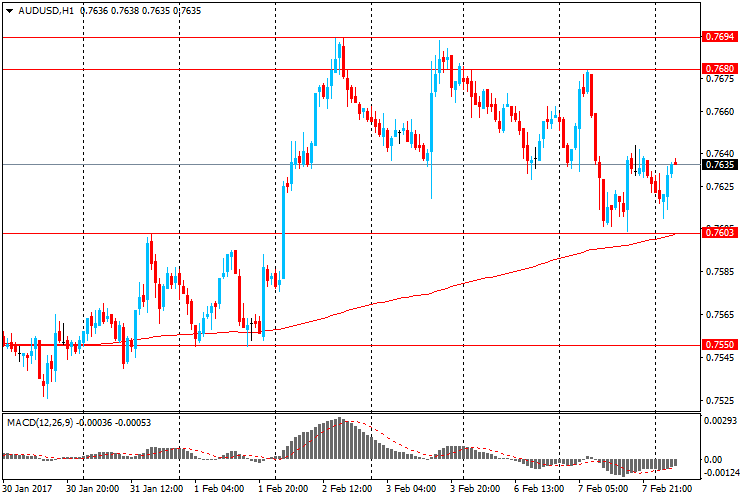Select the 0.7680 horizontal line price tag
The height and width of the screenshot is (500, 740).
pyautogui.click(x=719, y=68)
